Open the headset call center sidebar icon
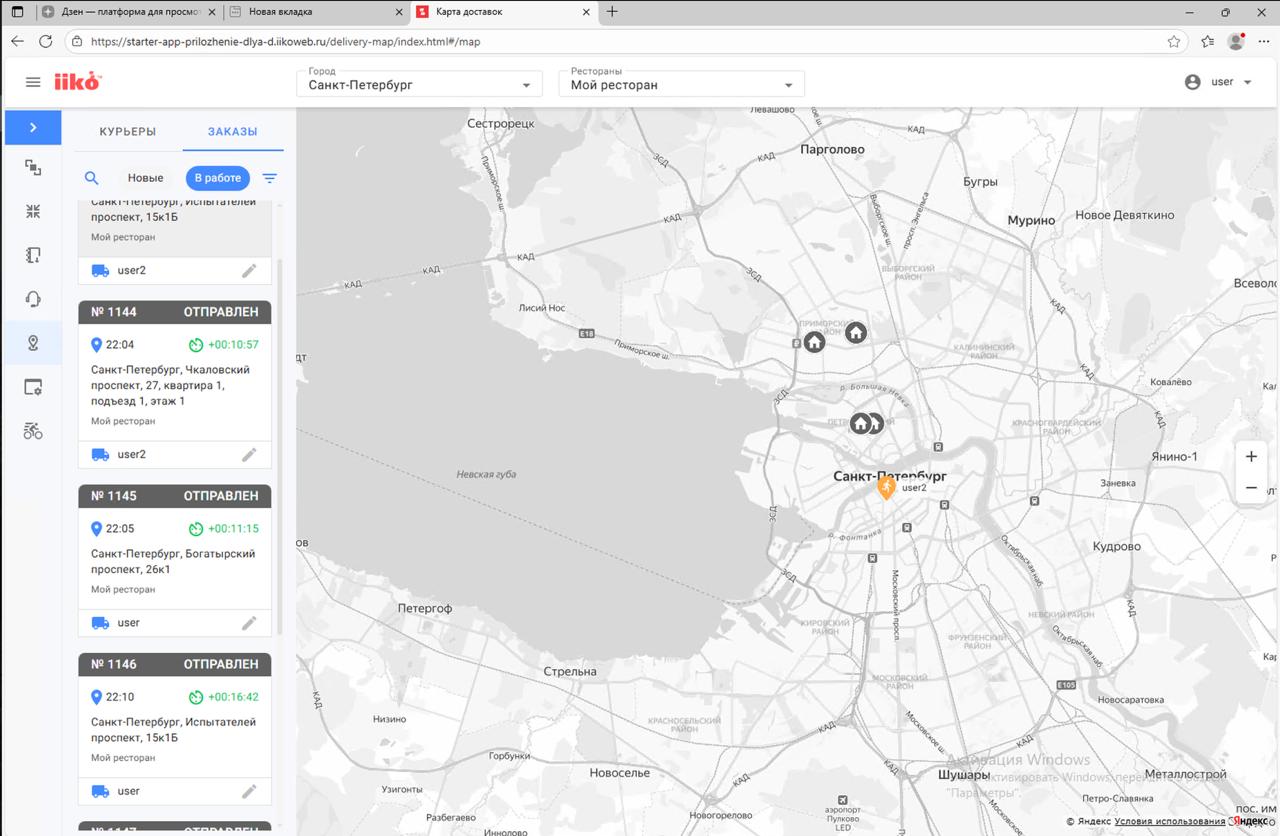Image resolution: width=1280 pixels, height=836 pixels. pyautogui.click(x=33, y=299)
